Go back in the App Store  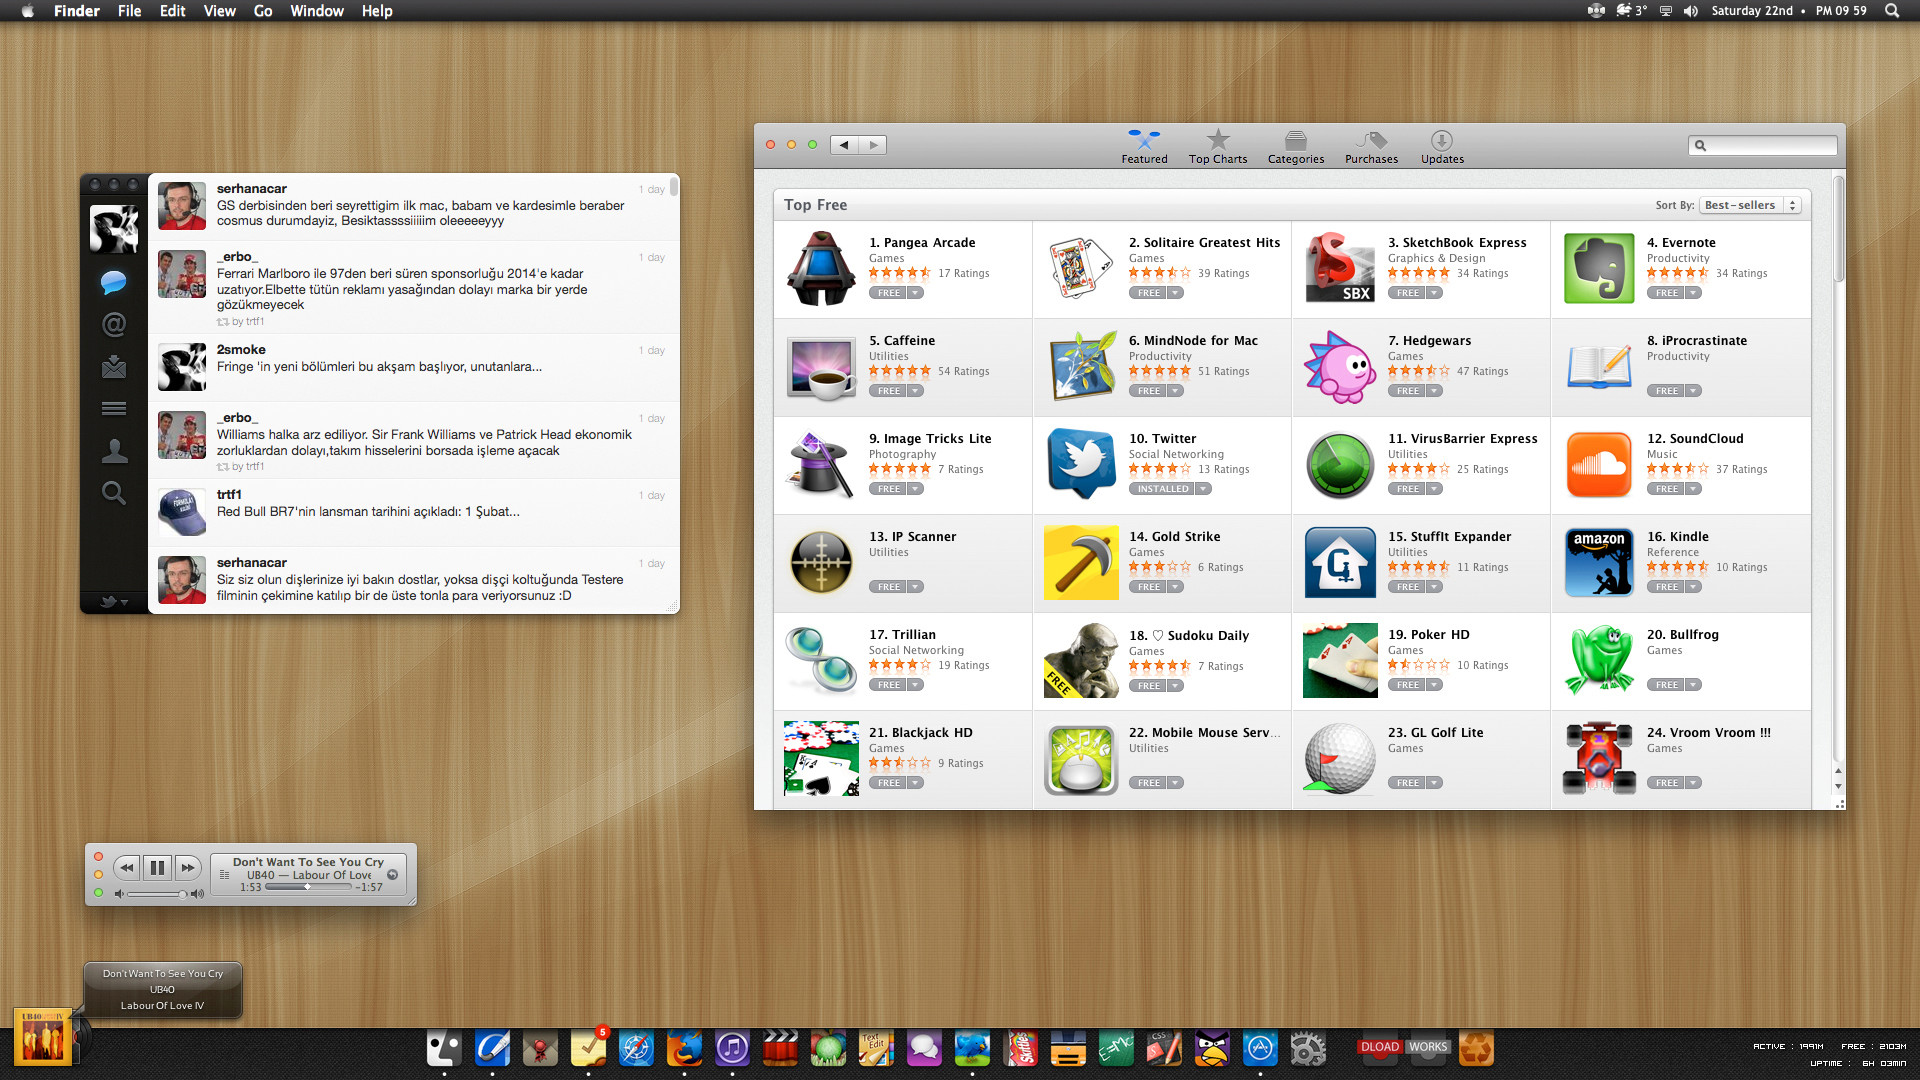coord(844,145)
